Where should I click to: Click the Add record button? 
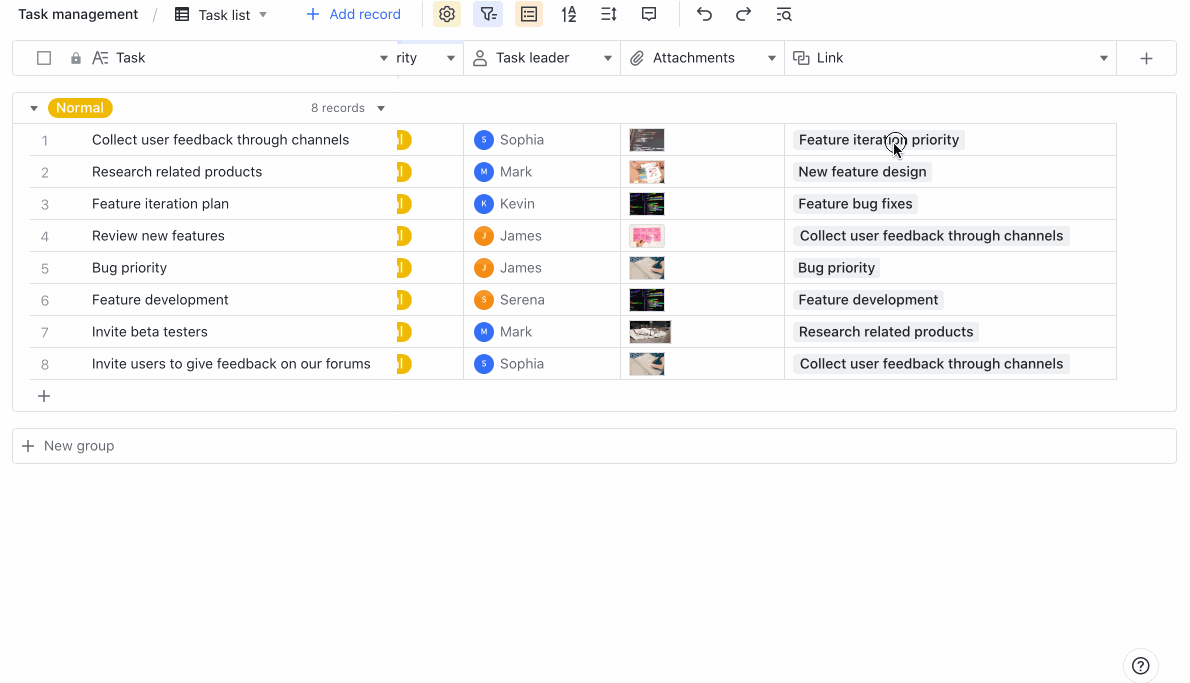pyautogui.click(x=353, y=14)
